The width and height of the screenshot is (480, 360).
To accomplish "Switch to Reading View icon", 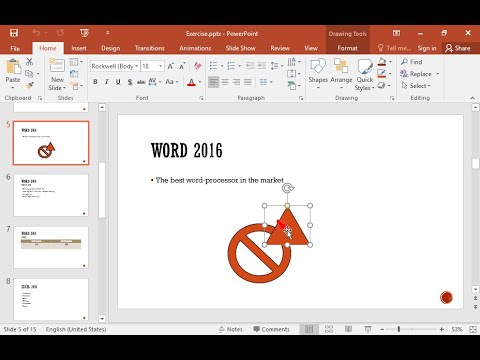I will point(348,329).
